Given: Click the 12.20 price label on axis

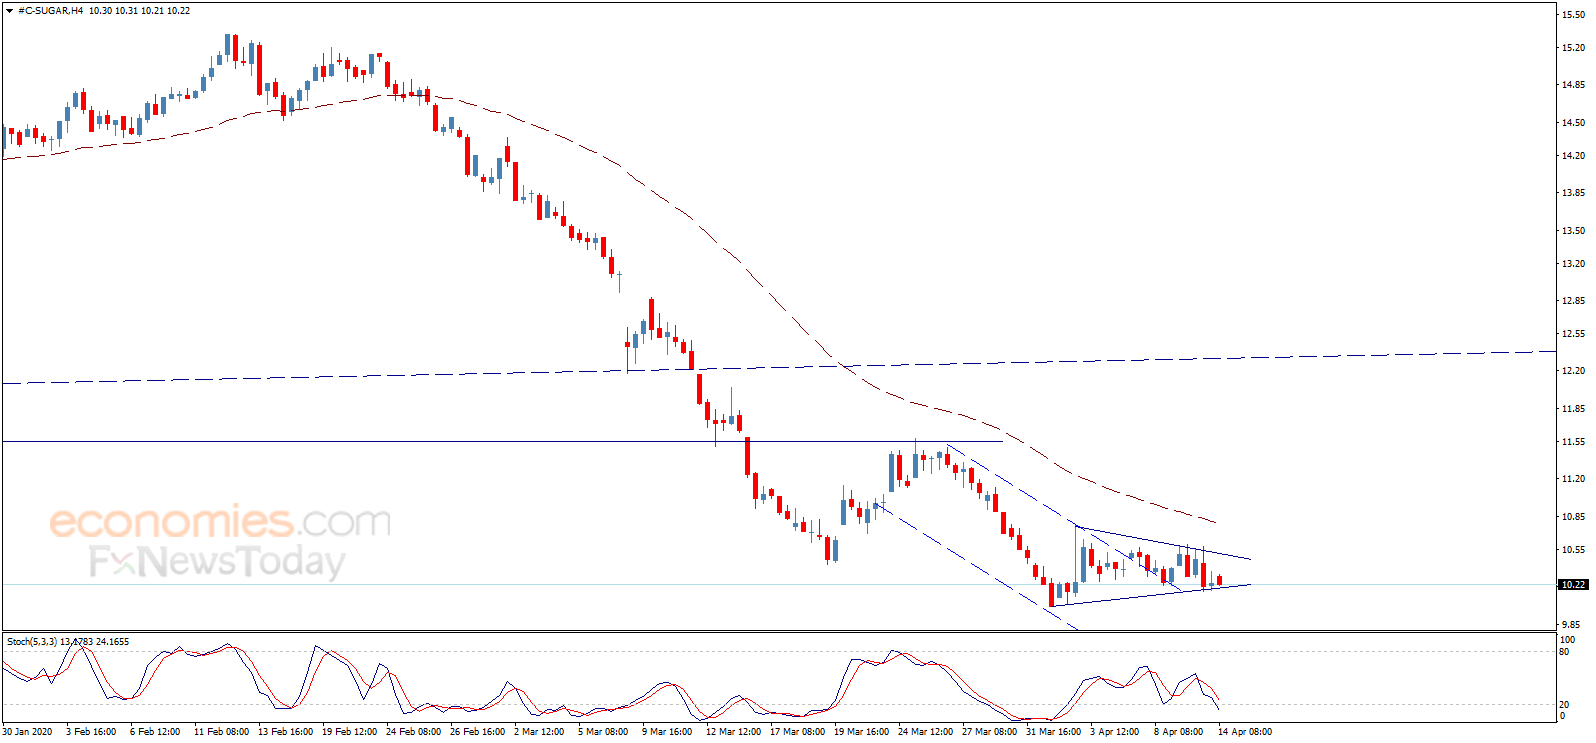Looking at the screenshot, I should click(1573, 370).
